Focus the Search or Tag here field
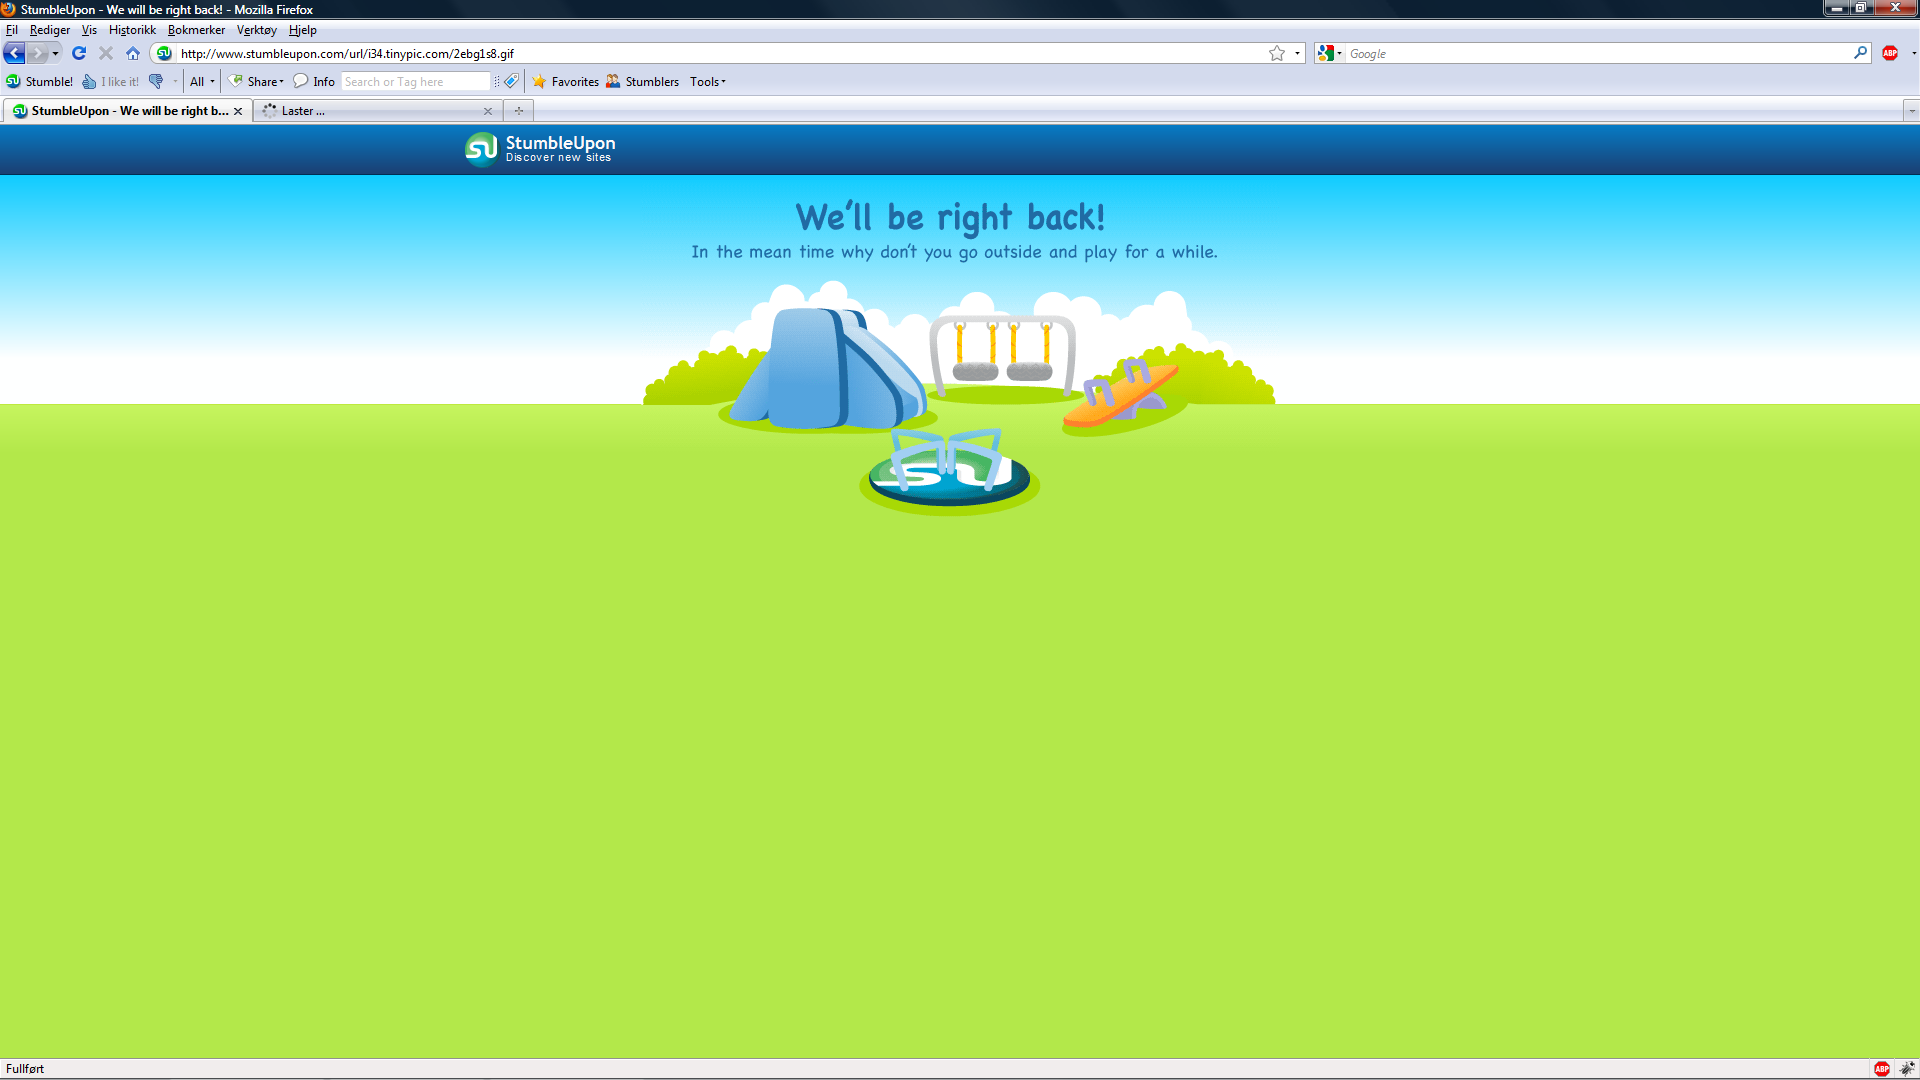Screen dimensions: 1920x1080 [416, 82]
